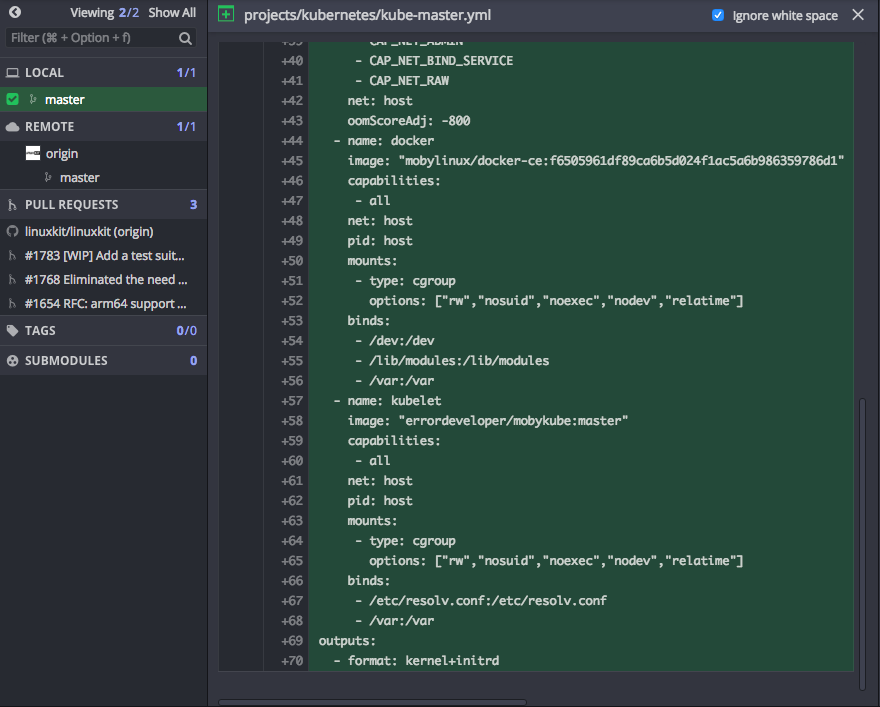
Task: Click the Show All link
Action: click(x=172, y=13)
